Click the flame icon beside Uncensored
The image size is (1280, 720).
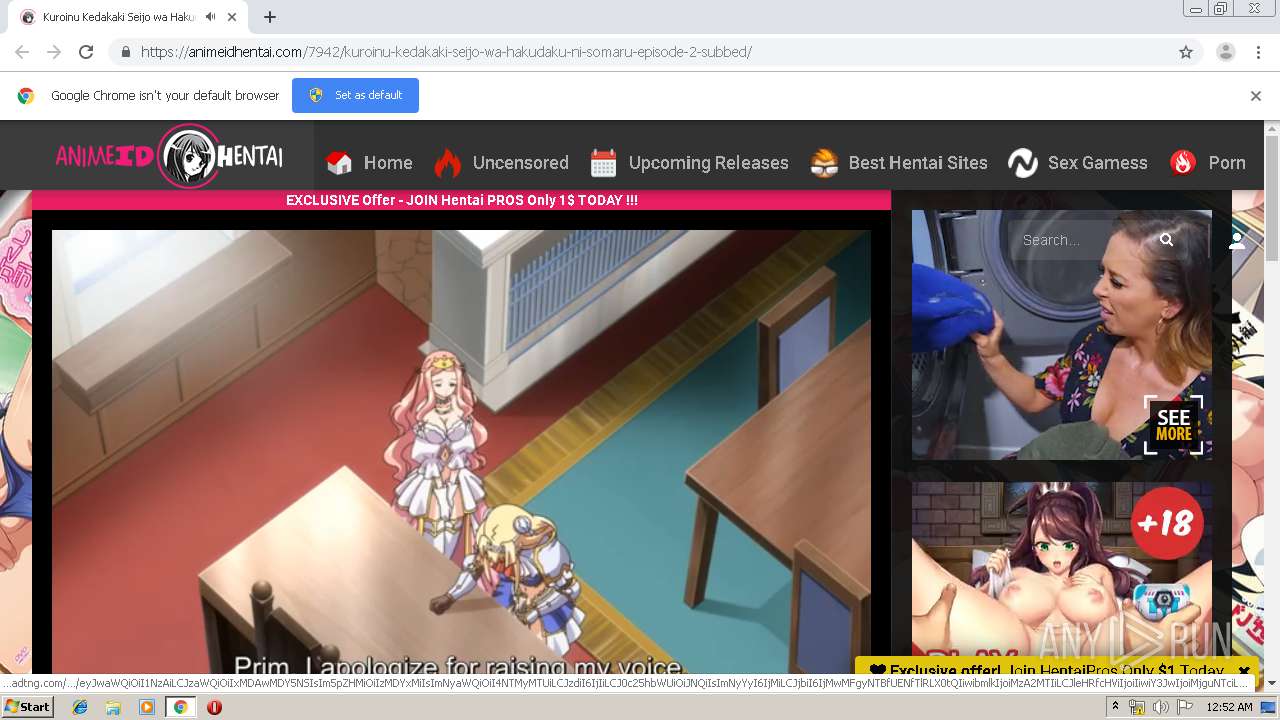tap(447, 163)
